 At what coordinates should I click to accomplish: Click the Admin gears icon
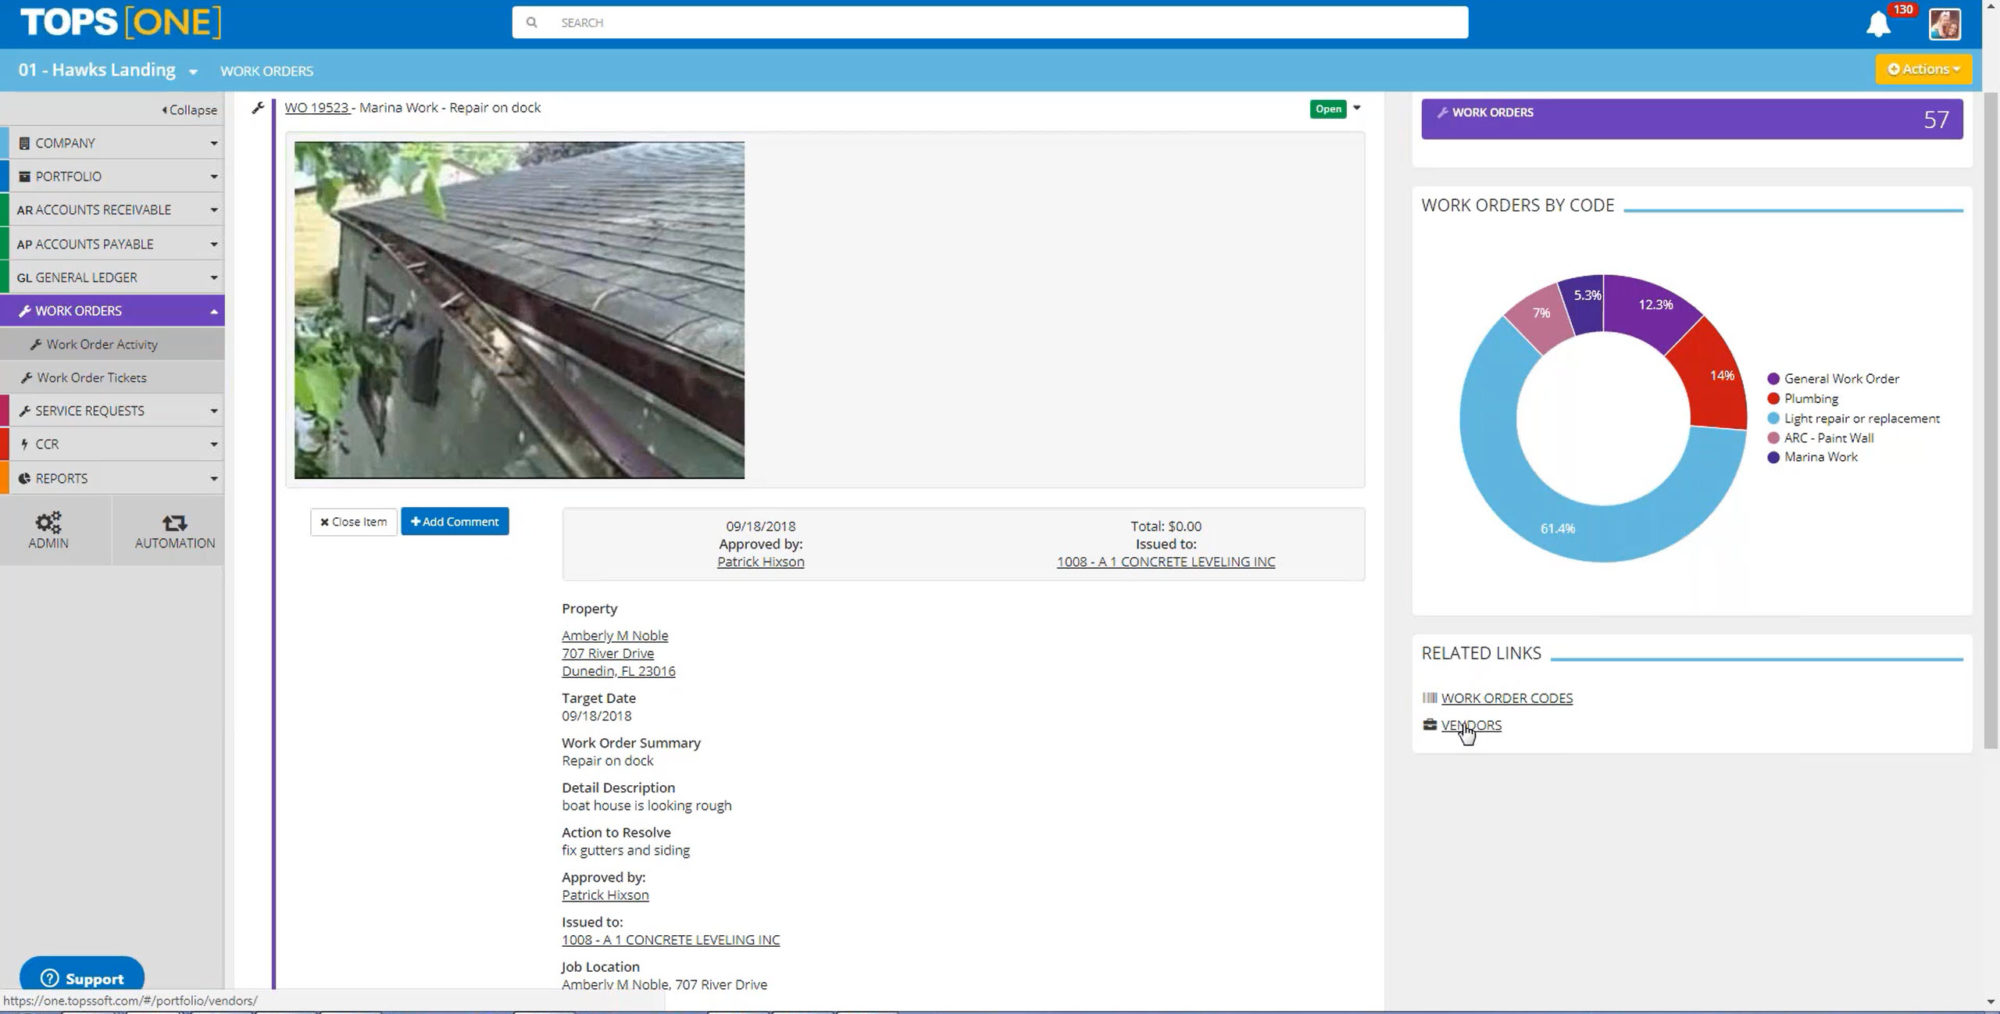[x=48, y=523]
